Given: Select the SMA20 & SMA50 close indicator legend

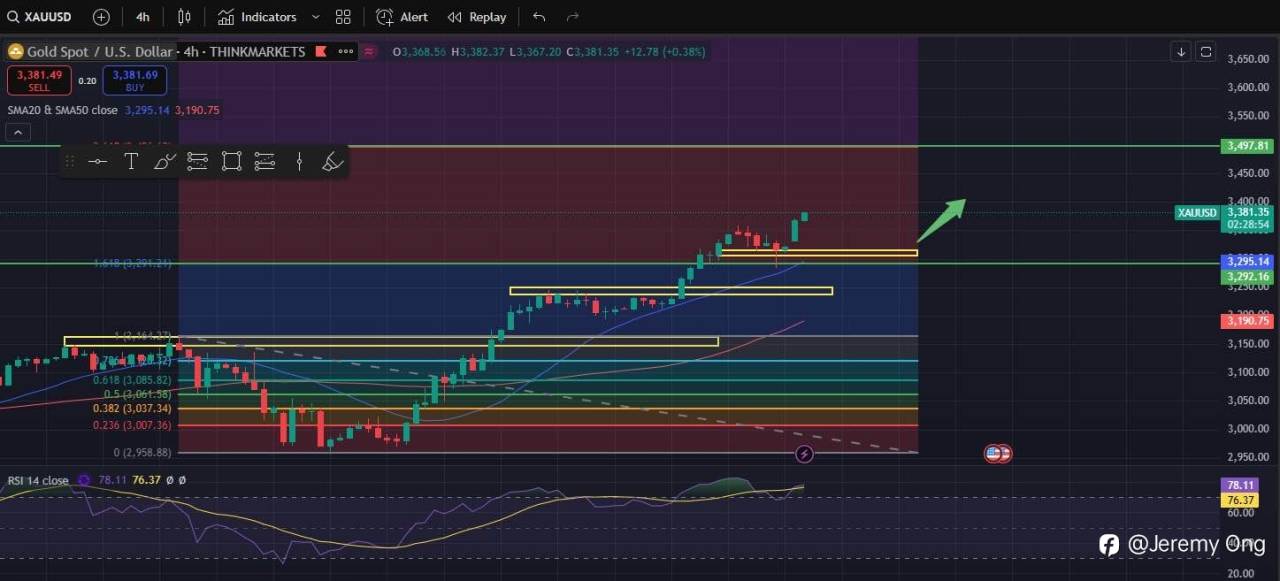Looking at the screenshot, I should click(x=62, y=110).
